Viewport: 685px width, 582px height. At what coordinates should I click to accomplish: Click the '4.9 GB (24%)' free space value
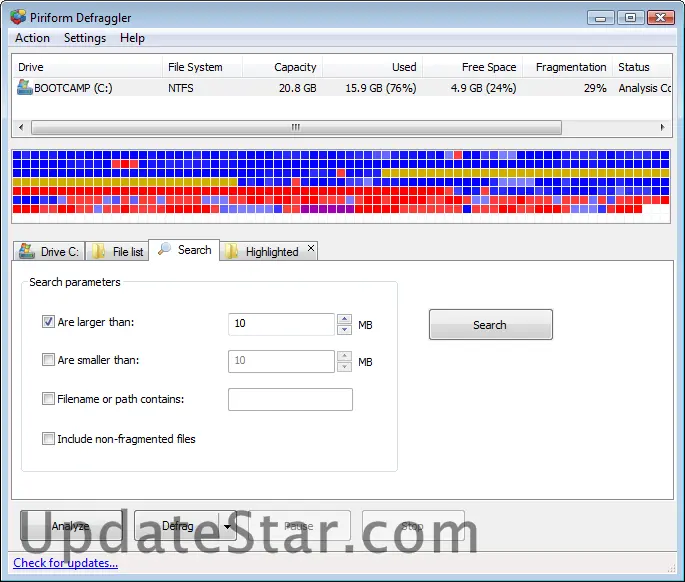[x=483, y=88]
